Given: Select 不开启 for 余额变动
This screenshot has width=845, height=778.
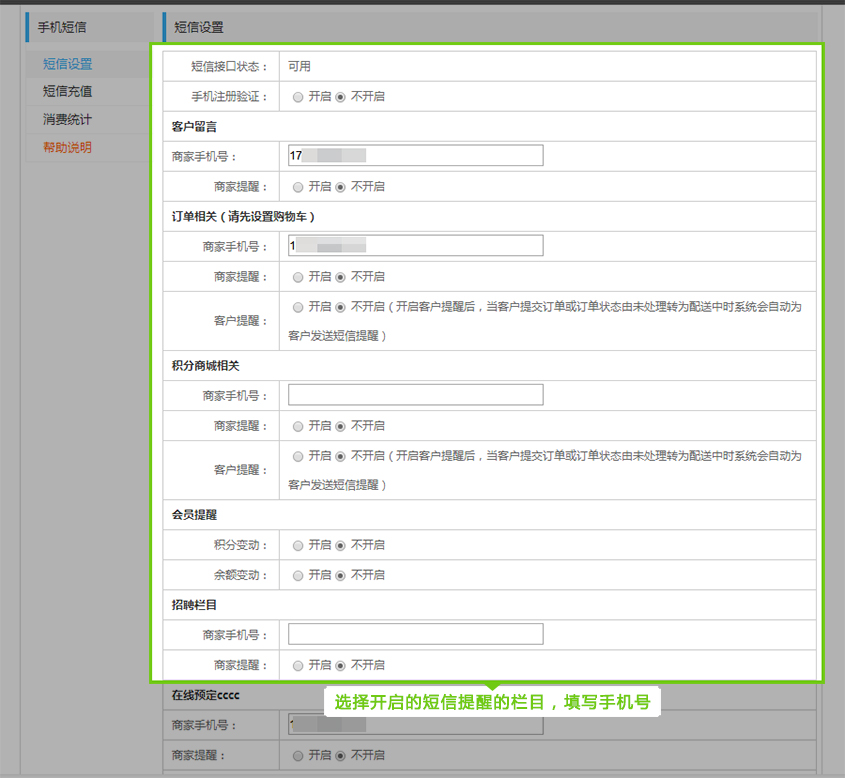Looking at the screenshot, I should tap(341, 575).
